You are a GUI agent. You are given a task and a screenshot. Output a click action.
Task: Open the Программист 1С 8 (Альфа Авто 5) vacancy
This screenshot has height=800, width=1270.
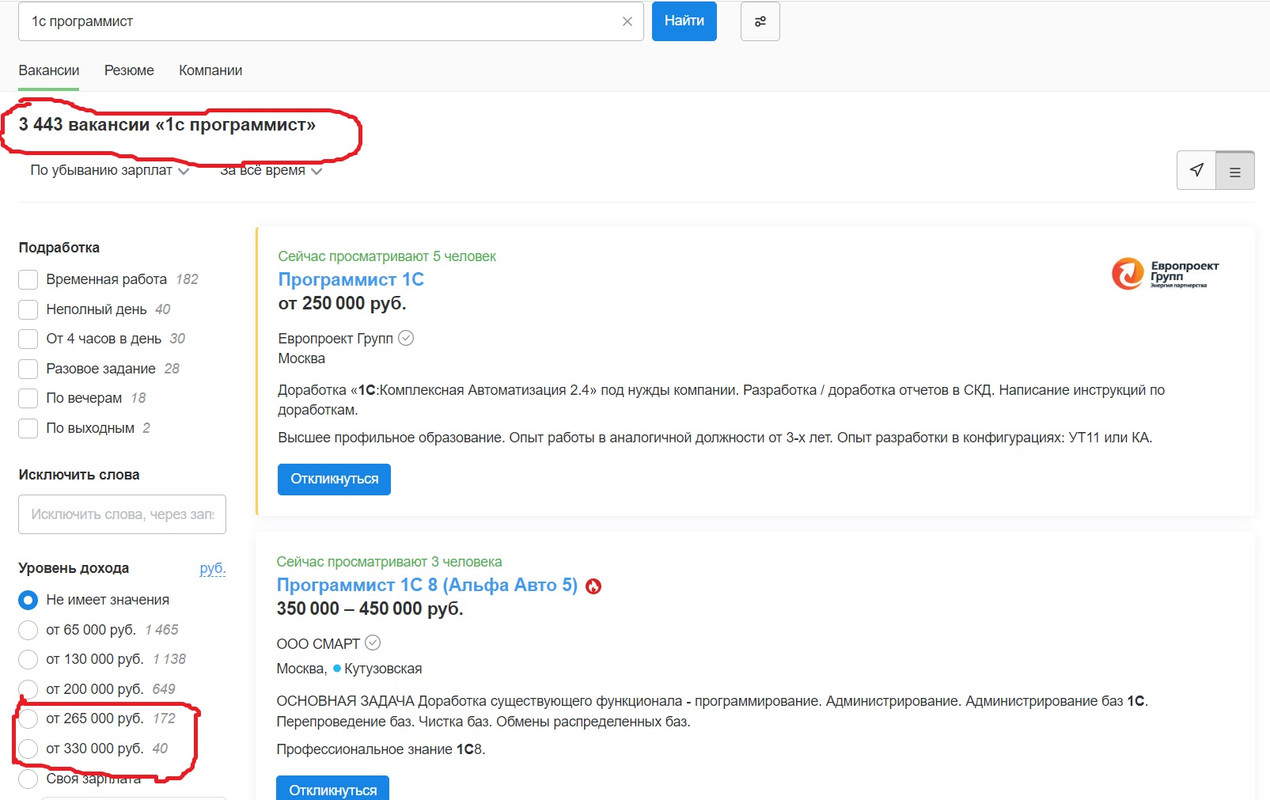[427, 586]
